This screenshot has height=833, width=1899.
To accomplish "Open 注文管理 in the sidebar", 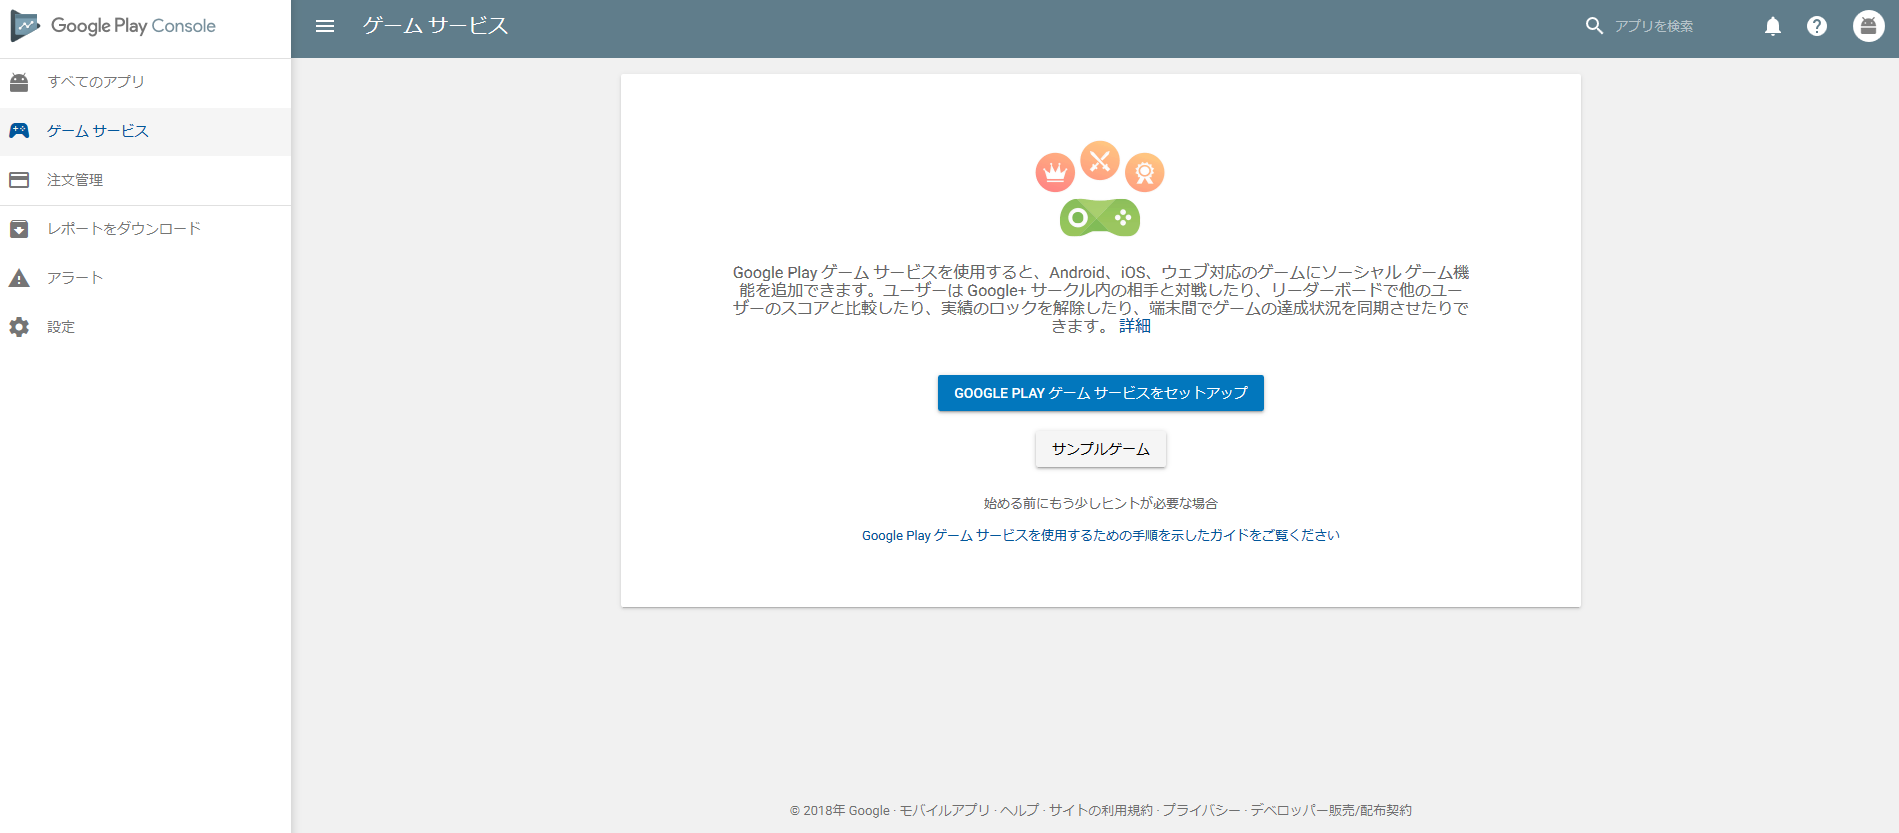I will [145, 180].
